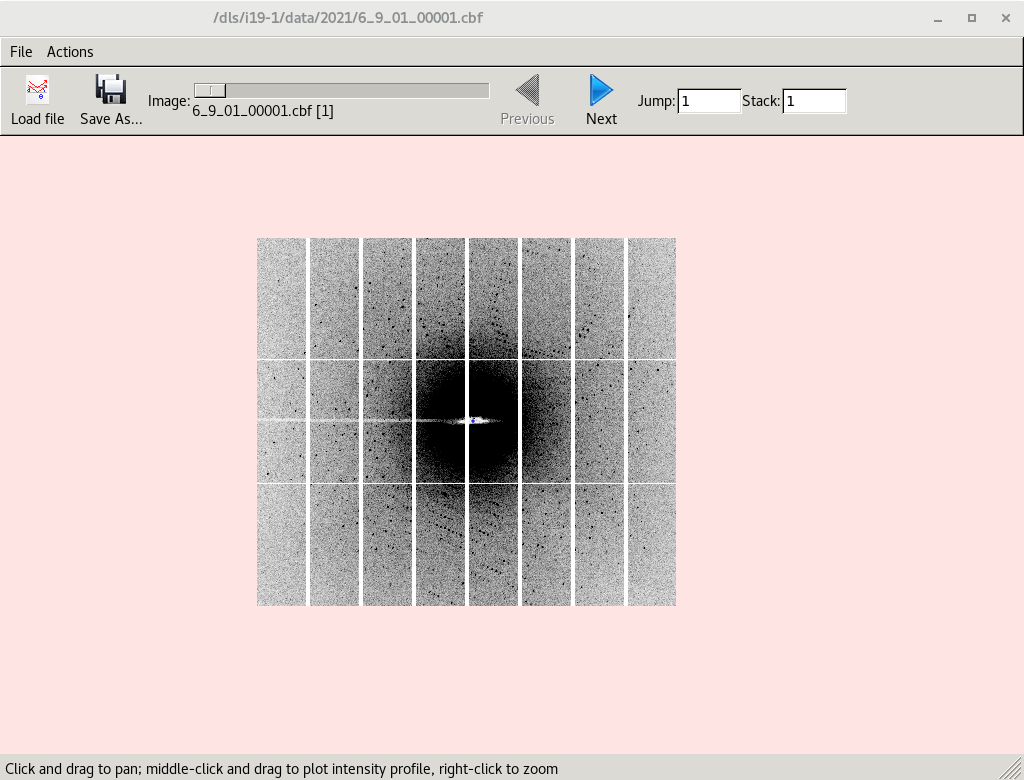This screenshot has width=1024, height=780.
Task: Click the beam center of the diffraction image
Action: tap(471, 422)
